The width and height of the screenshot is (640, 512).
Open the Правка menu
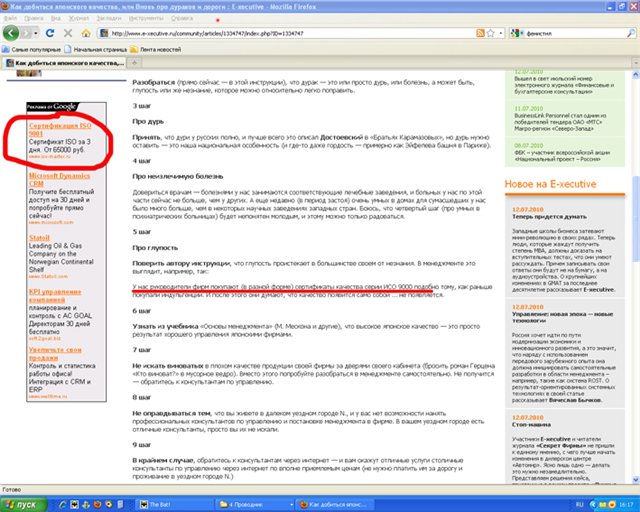point(33,18)
